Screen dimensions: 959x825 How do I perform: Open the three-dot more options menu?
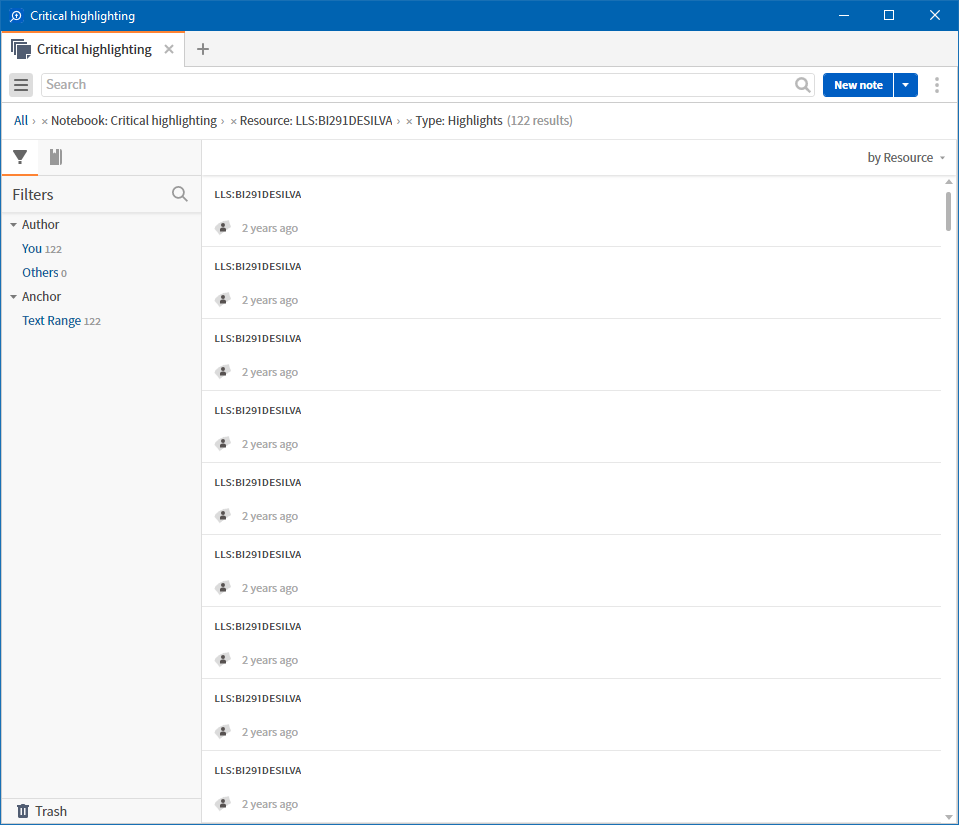click(x=936, y=84)
